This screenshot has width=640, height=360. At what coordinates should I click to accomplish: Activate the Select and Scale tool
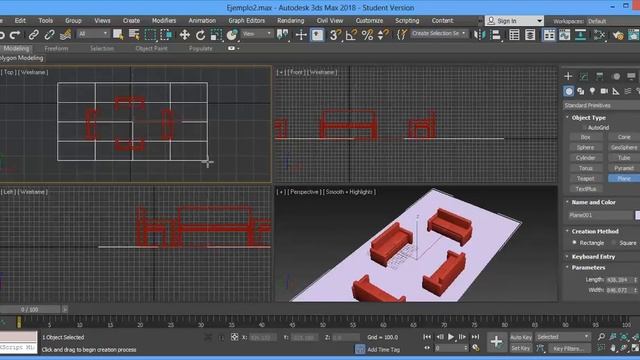point(216,35)
